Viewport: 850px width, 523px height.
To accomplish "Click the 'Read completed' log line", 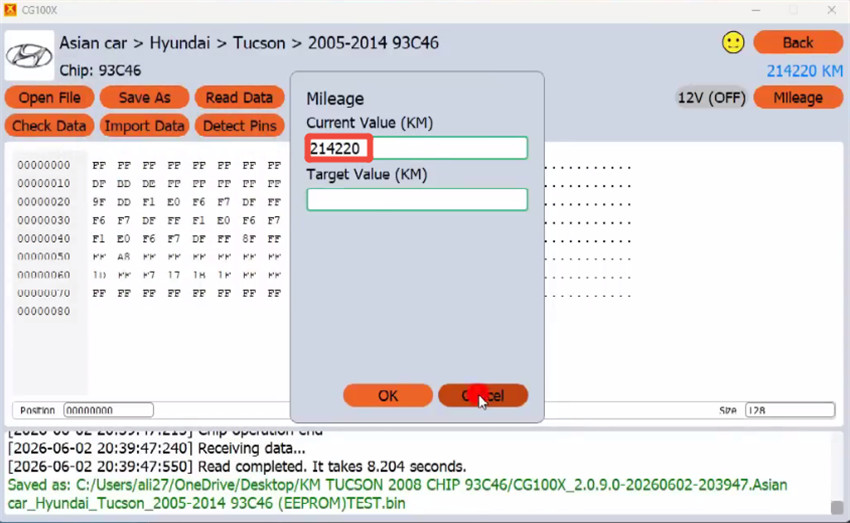I will tap(237, 467).
